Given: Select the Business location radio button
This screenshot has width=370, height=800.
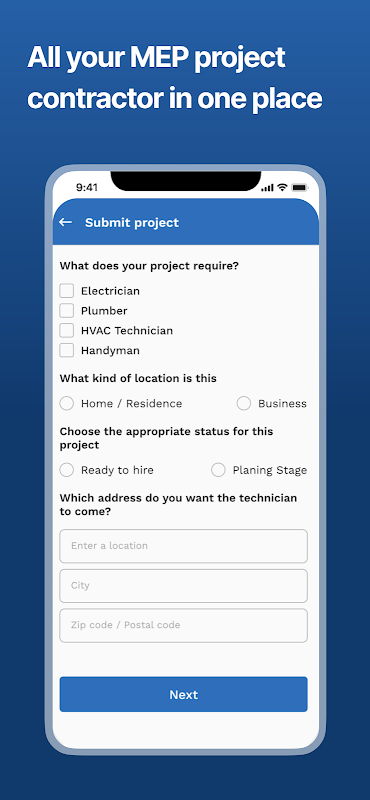Looking at the screenshot, I should coord(244,404).
